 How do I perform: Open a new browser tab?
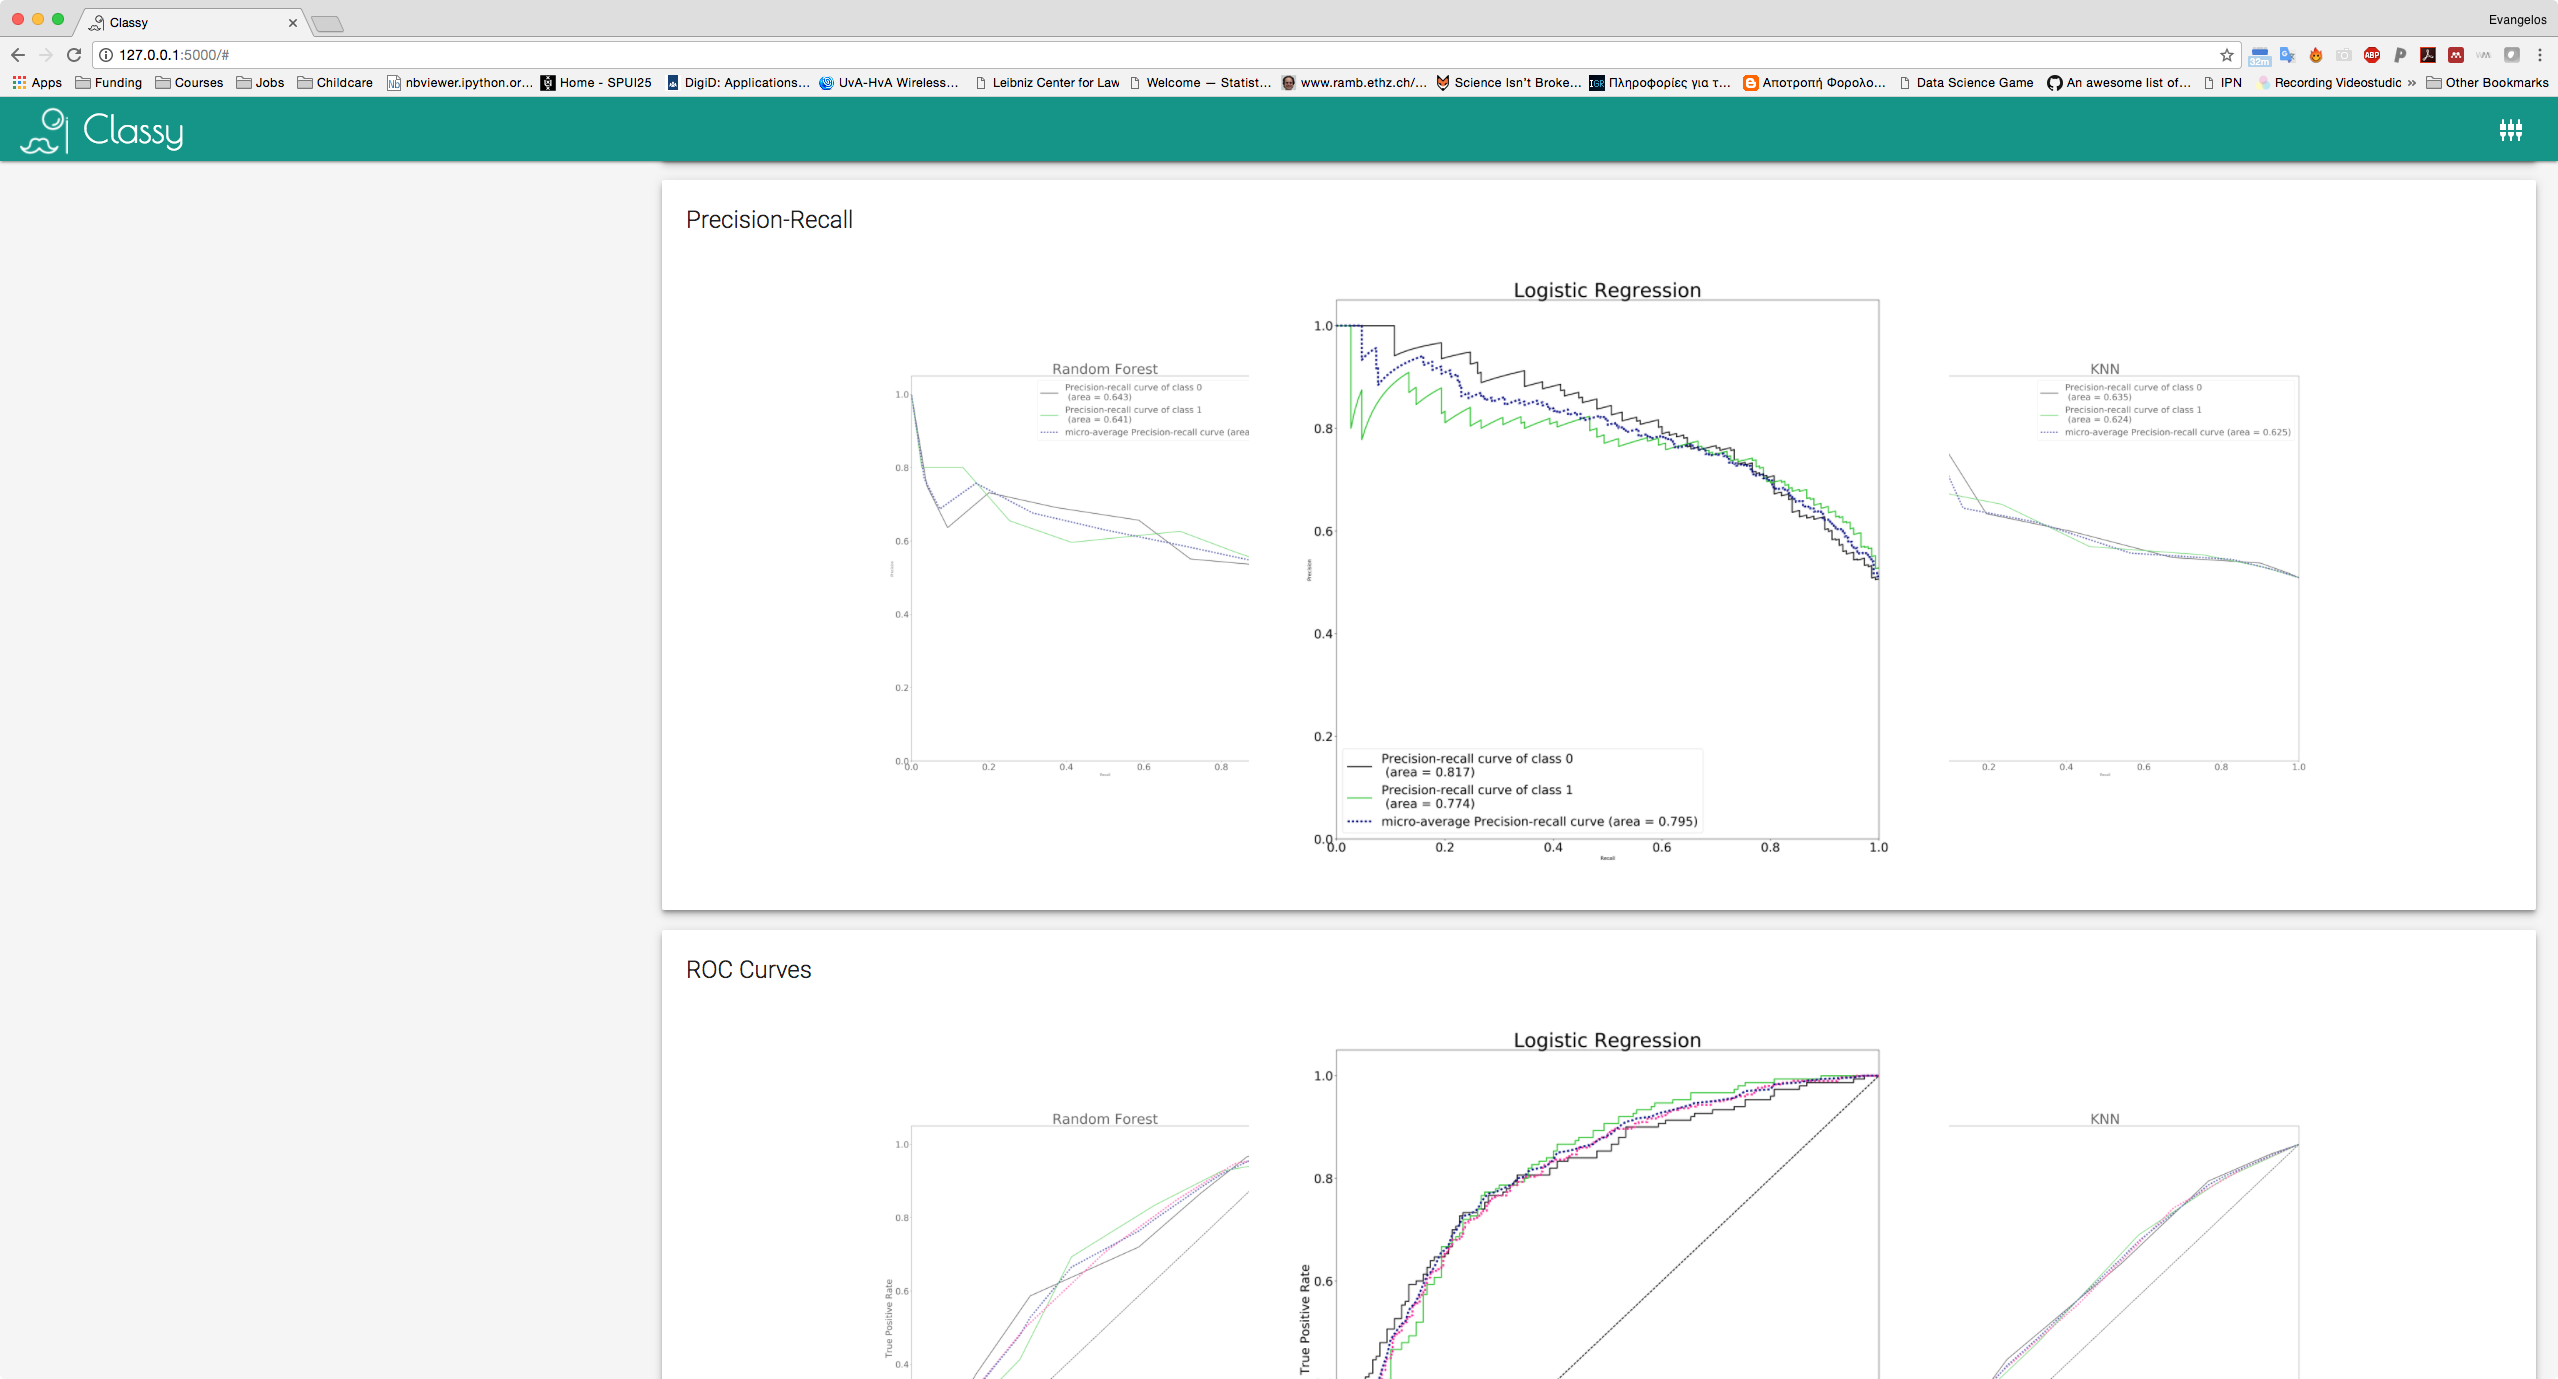point(327,23)
